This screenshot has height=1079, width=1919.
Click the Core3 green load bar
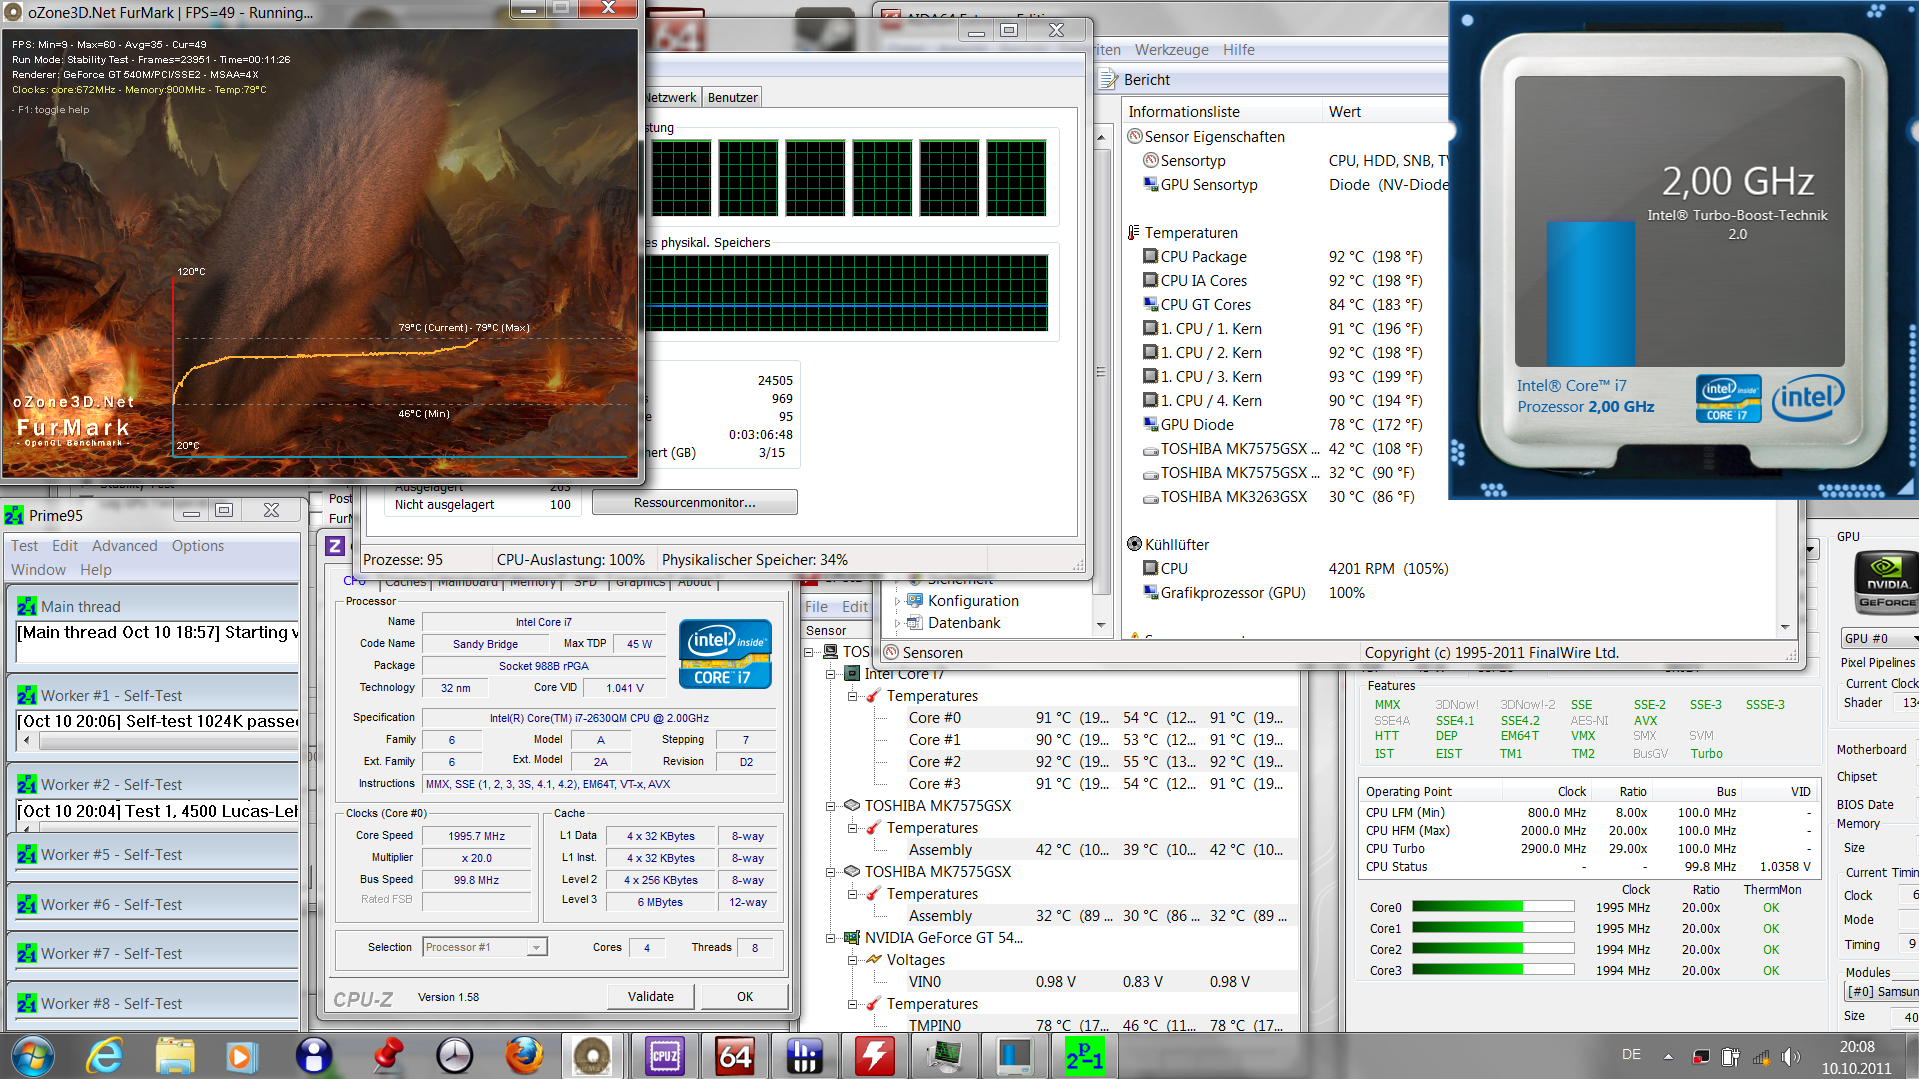[1492, 971]
